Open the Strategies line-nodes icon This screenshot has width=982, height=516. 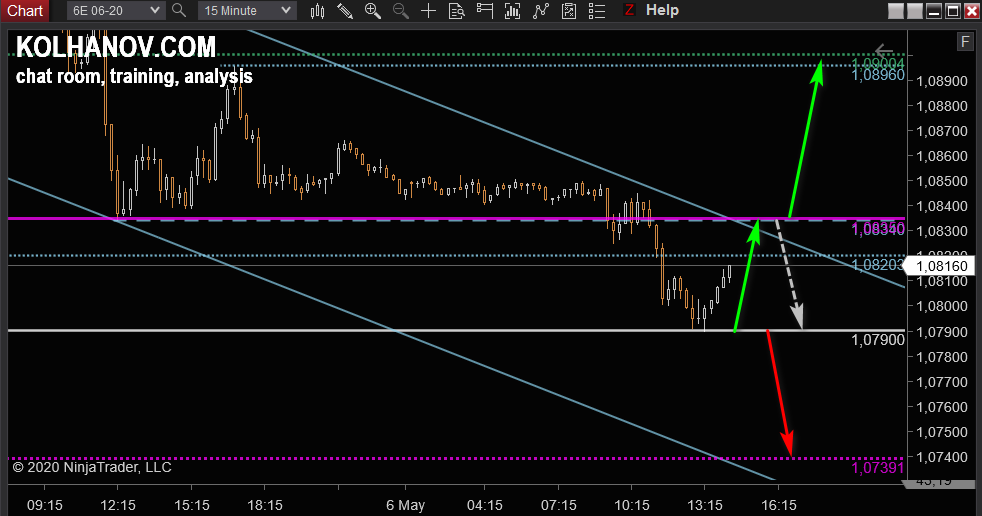(x=540, y=11)
